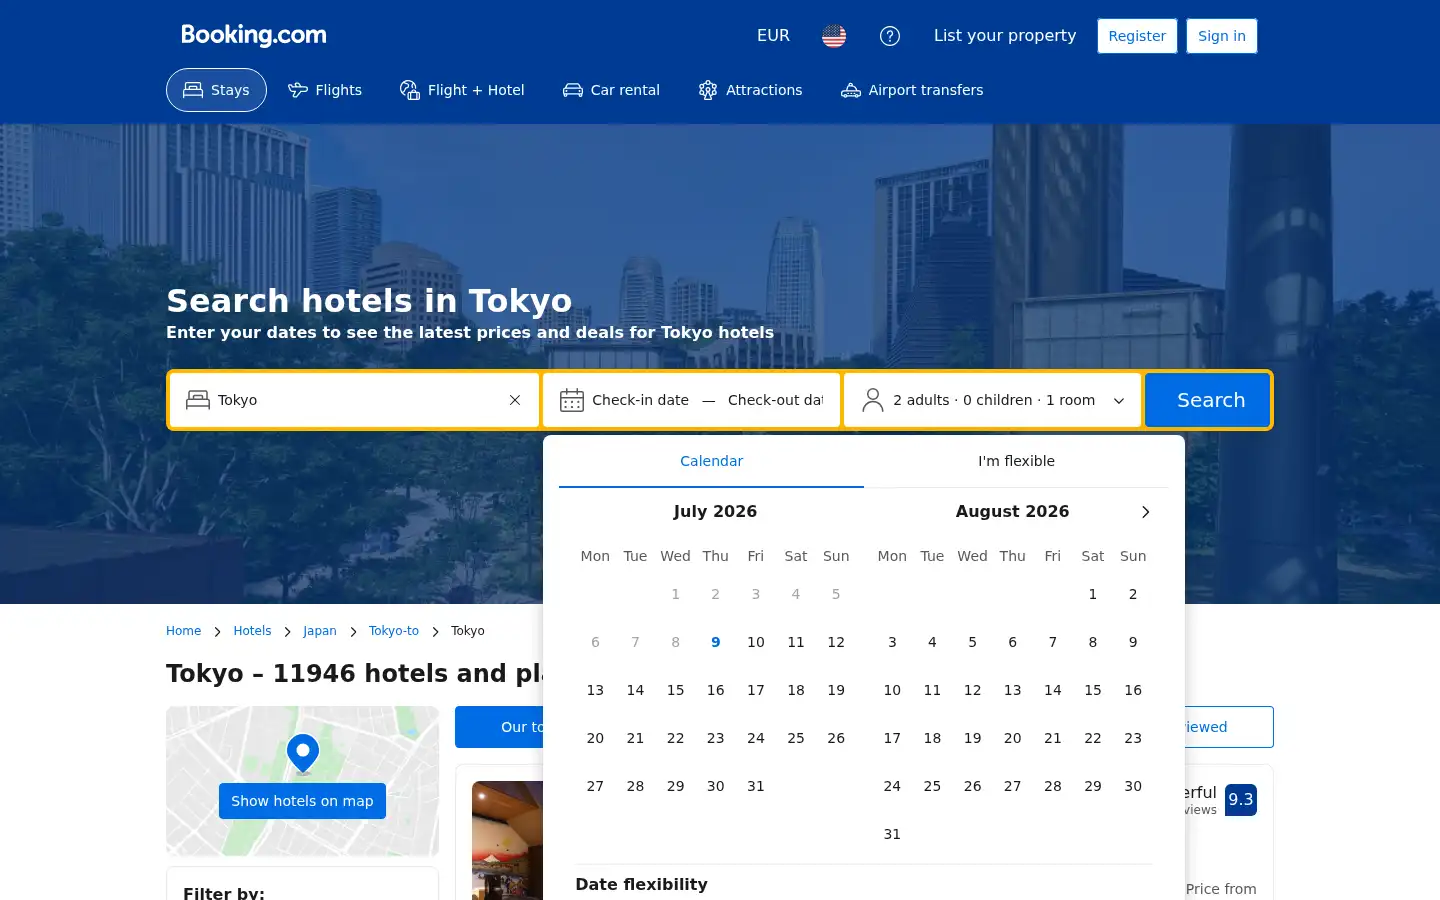Select July 19 in the calendar
The width and height of the screenshot is (1440, 900).
click(836, 690)
